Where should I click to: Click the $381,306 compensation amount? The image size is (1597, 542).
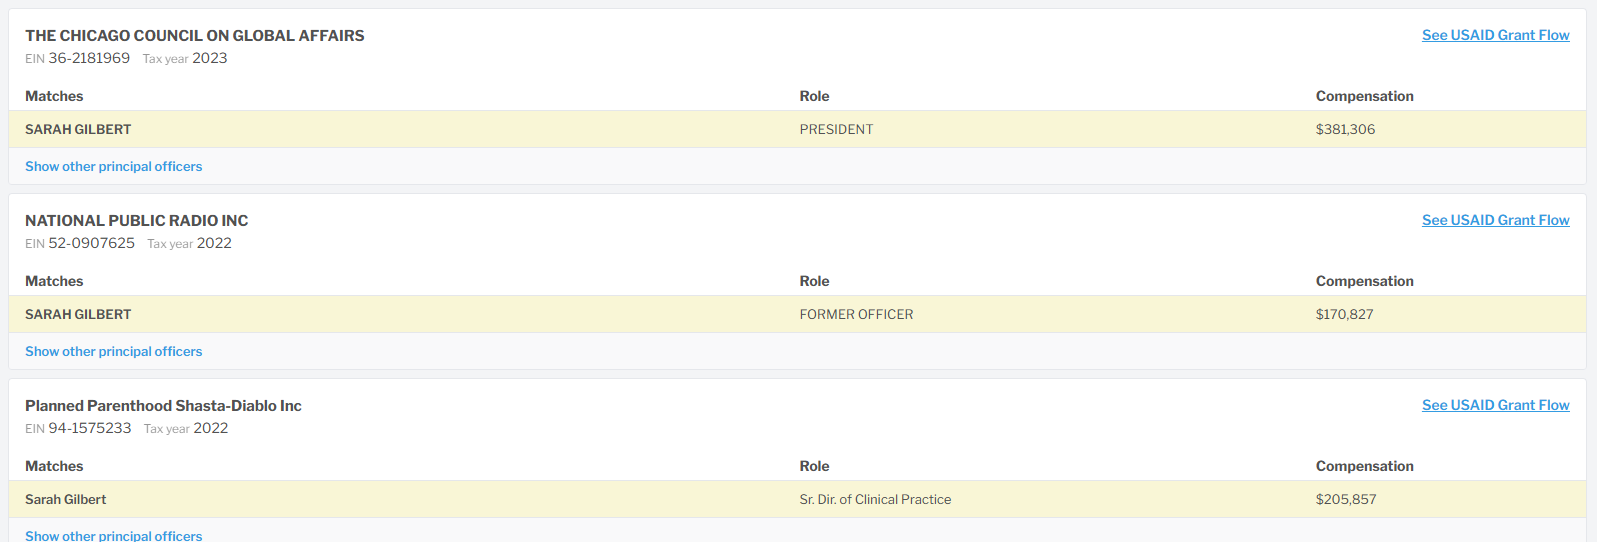[x=1345, y=129]
